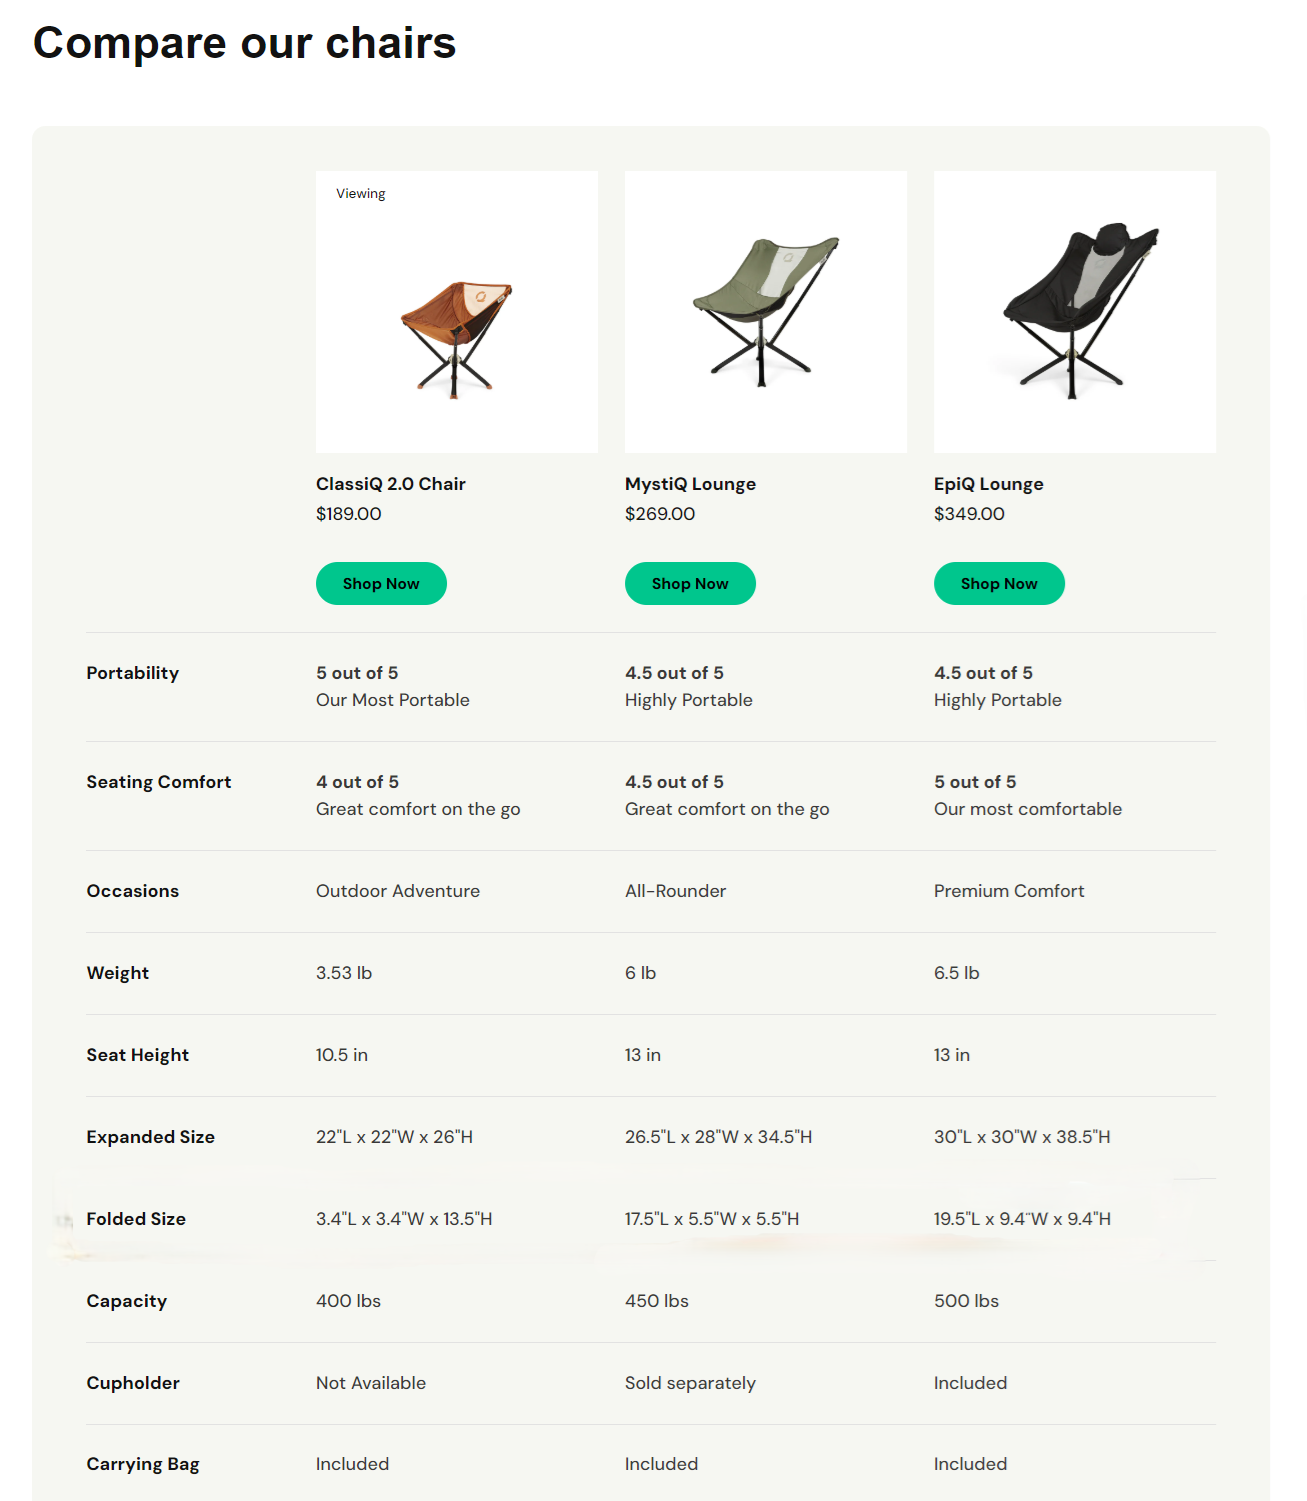The width and height of the screenshot is (1307, 1501).
Task: Select the EpiQ Lounge title link
Action: [x=988, y=484]
